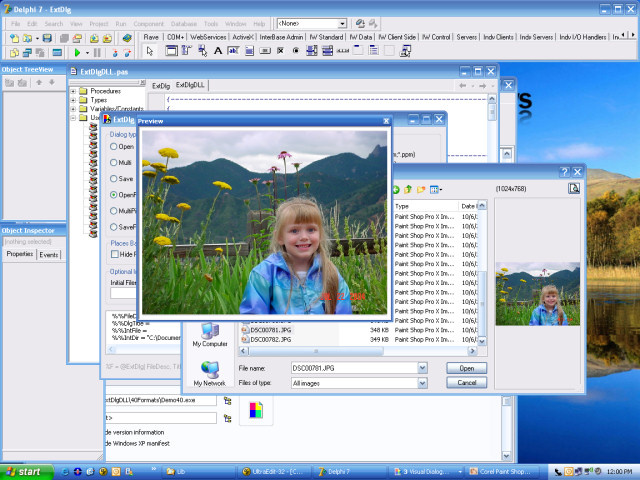Image resolution: width=640 pixels, height=480 pixels.
Task: Pick the Button component icon in palette
Action: pos(265,51)
